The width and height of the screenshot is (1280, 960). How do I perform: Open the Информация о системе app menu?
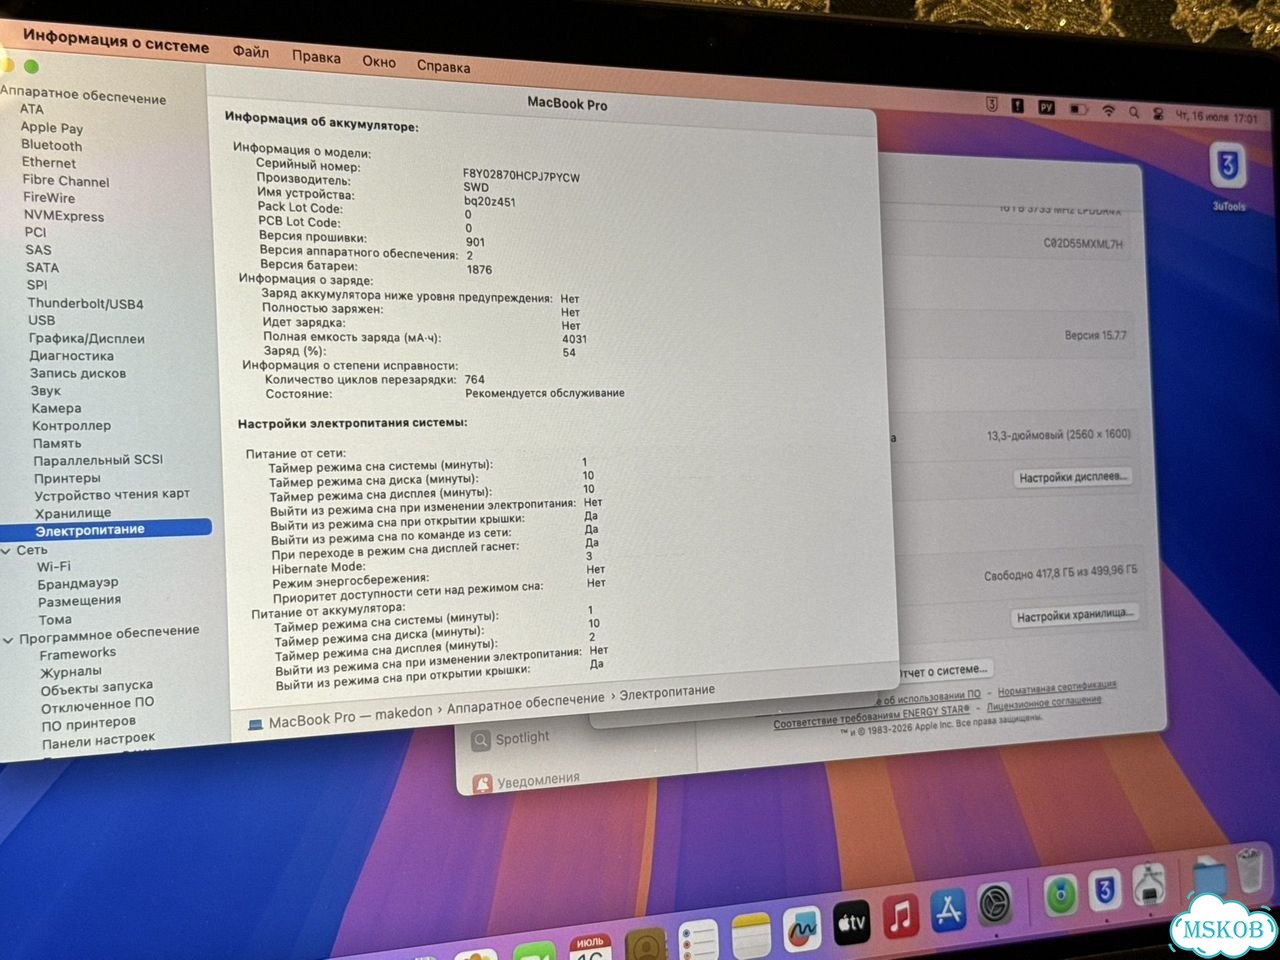click(x=116, y=41)
